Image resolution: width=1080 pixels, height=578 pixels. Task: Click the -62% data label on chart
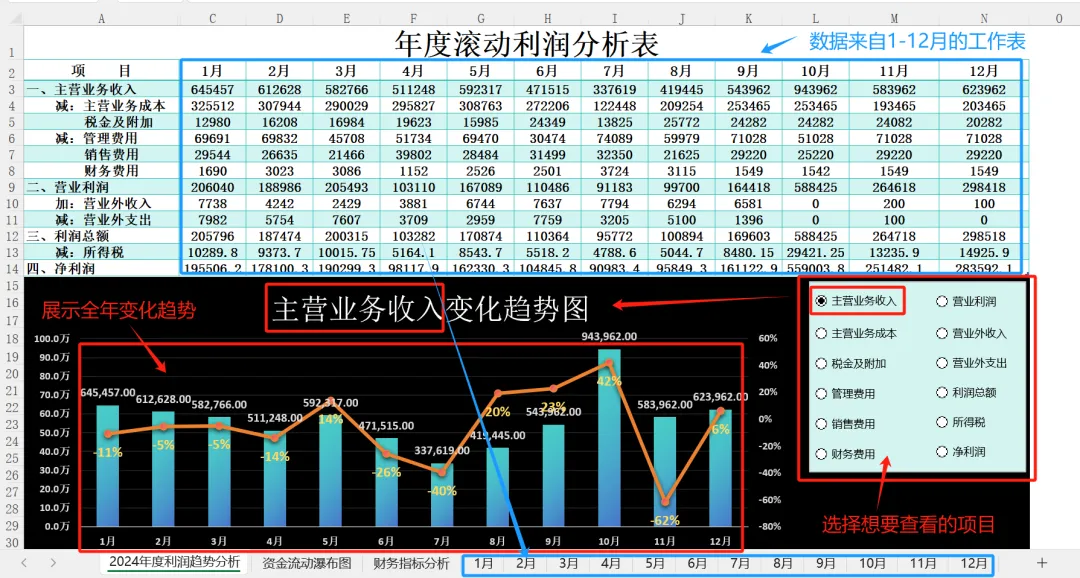pyautogui.click(x=665, y=520)
